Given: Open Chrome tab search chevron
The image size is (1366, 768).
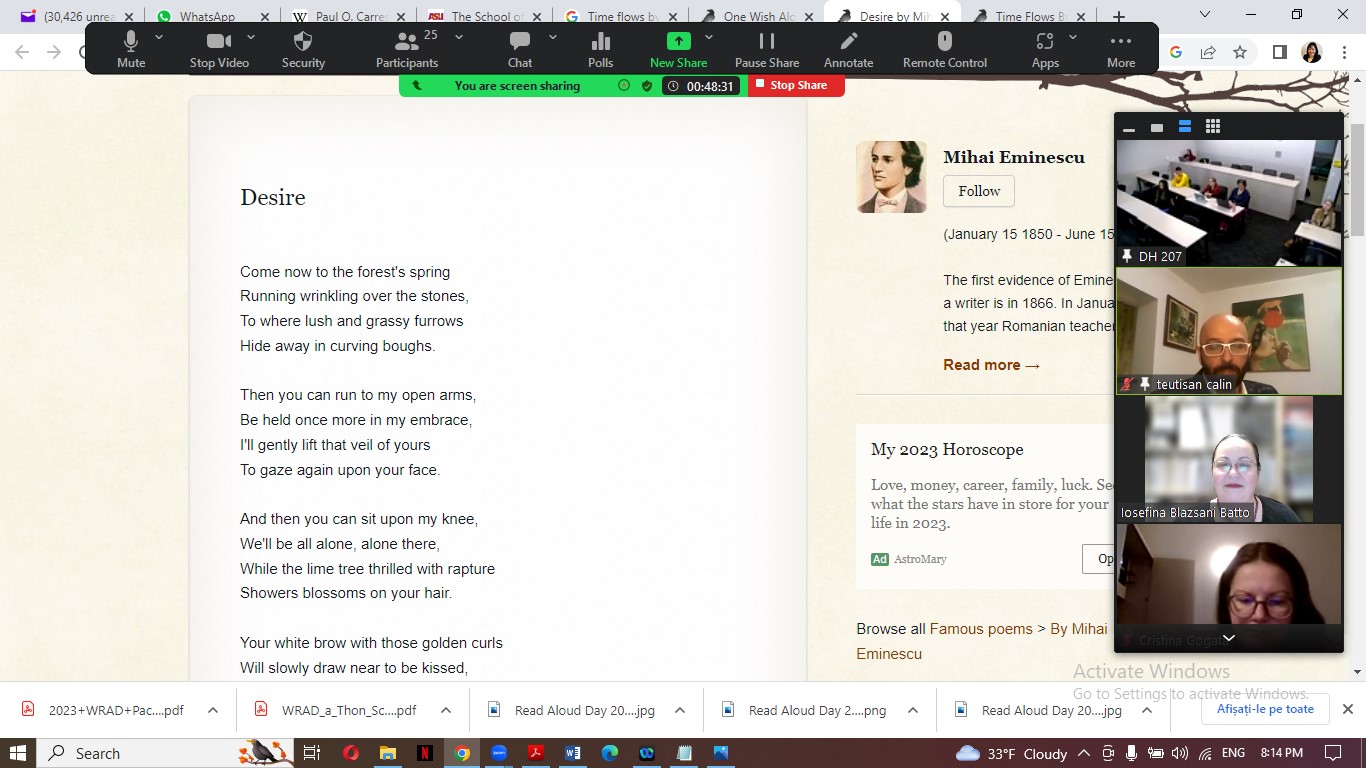Looking at the screenshot, I should [1204, 14].
